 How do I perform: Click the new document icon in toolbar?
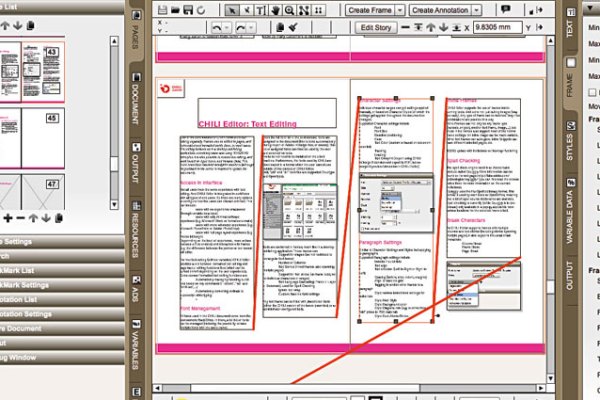point(162,10)
